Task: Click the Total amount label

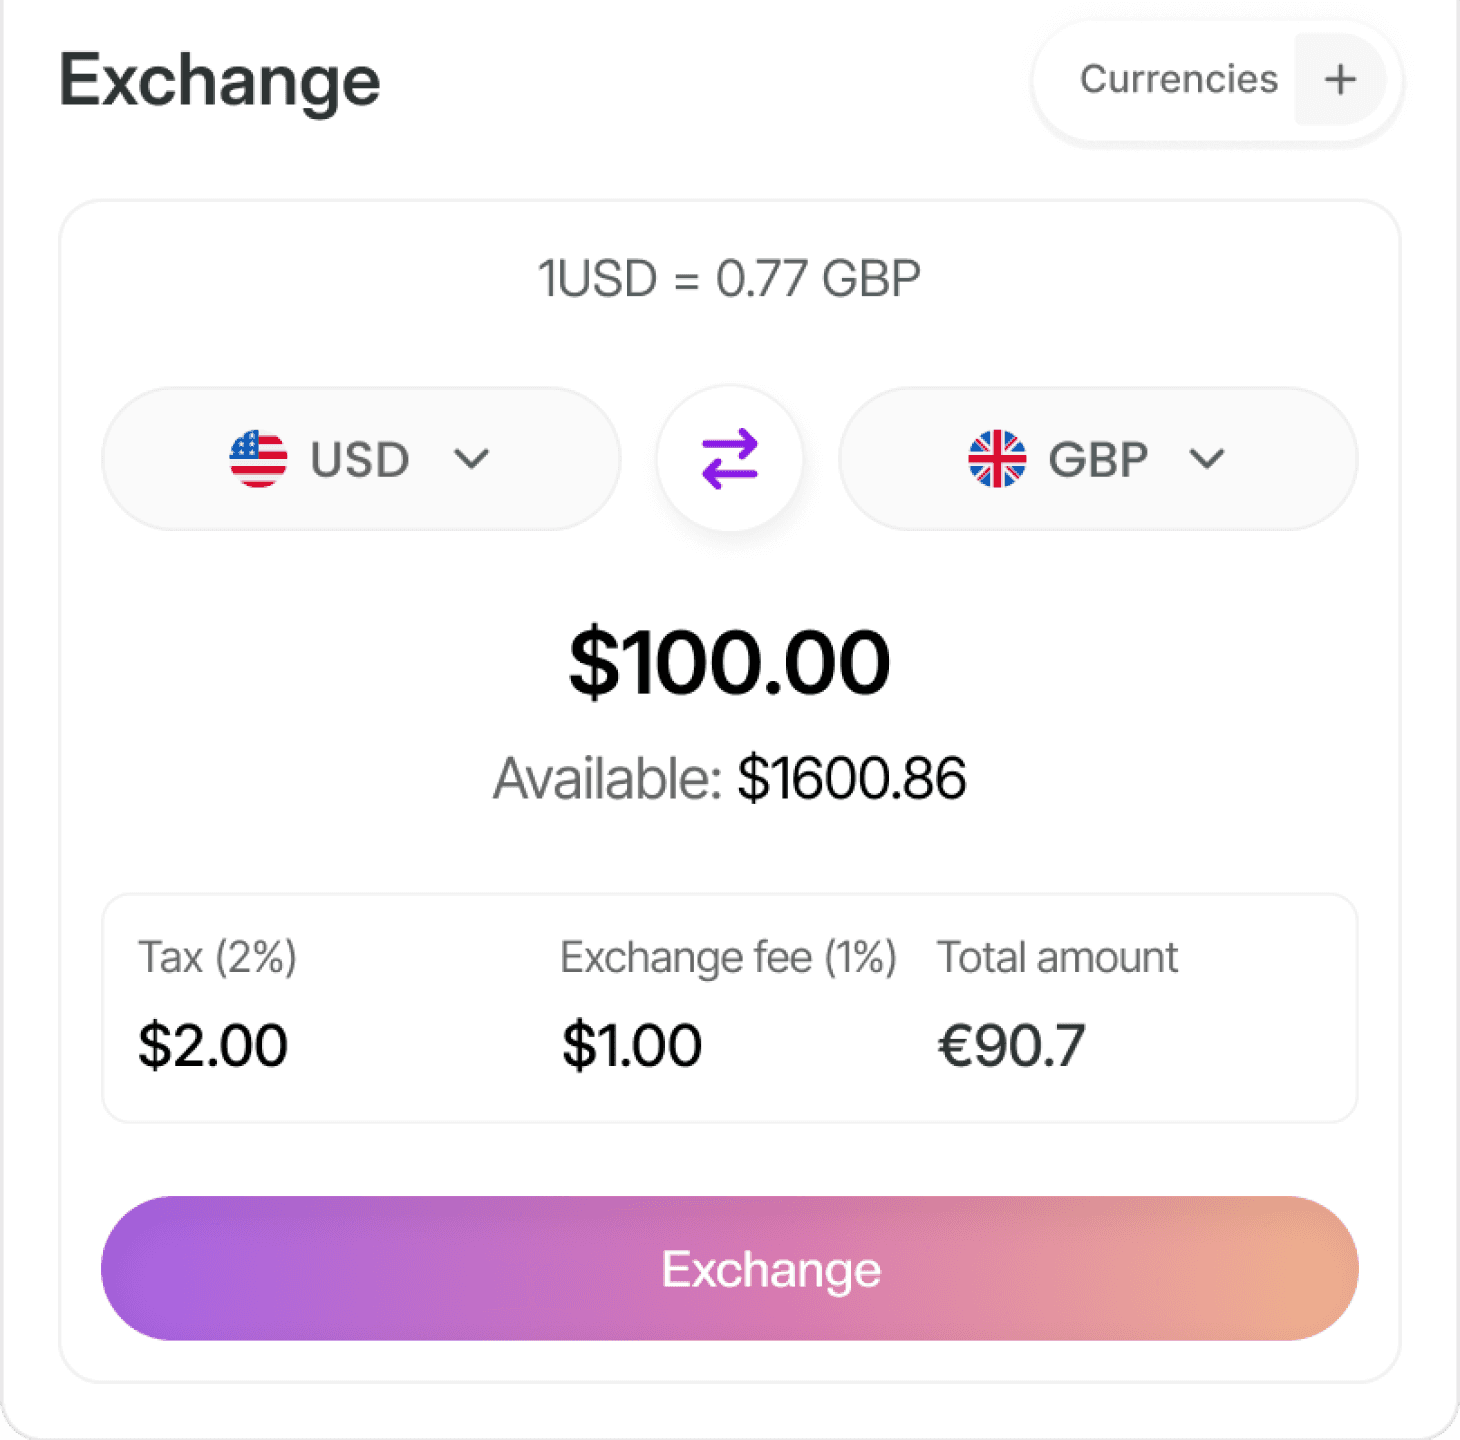Action: click(1057, 957)
